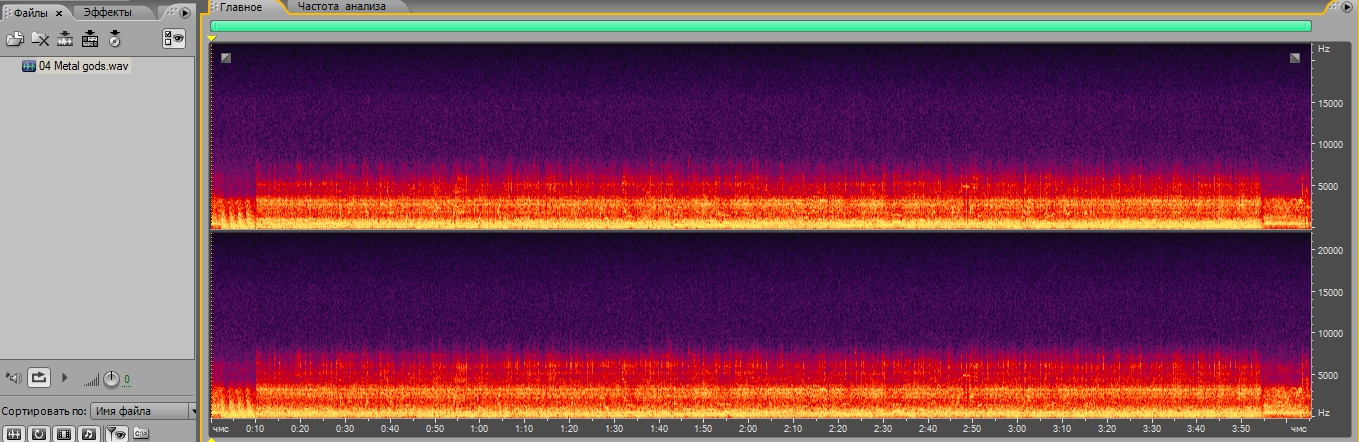Viewport: 1359px width, 442px height.
Task: Switch to the Файлы tab
Action: (x=30, y=13)
